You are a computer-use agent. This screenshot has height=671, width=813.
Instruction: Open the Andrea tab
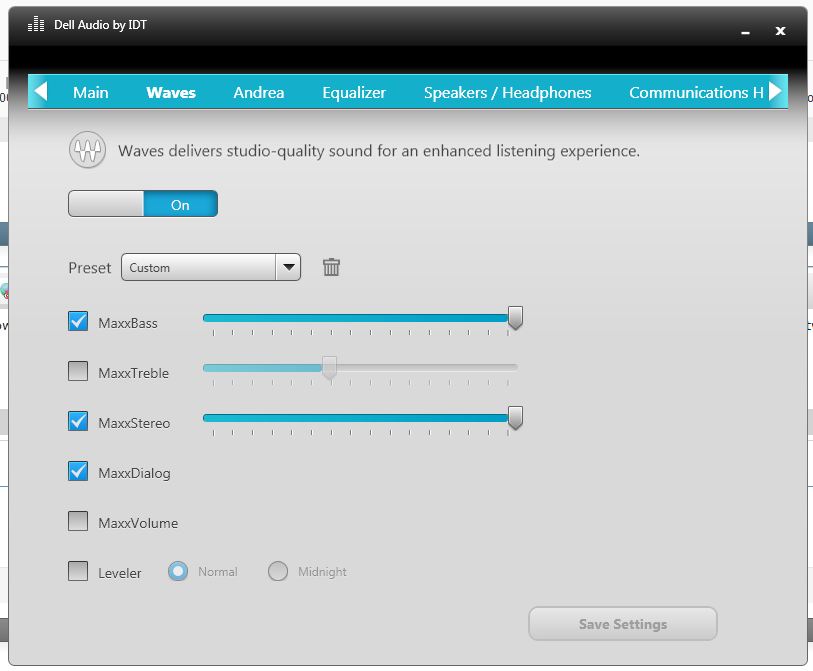click(259, 92)
